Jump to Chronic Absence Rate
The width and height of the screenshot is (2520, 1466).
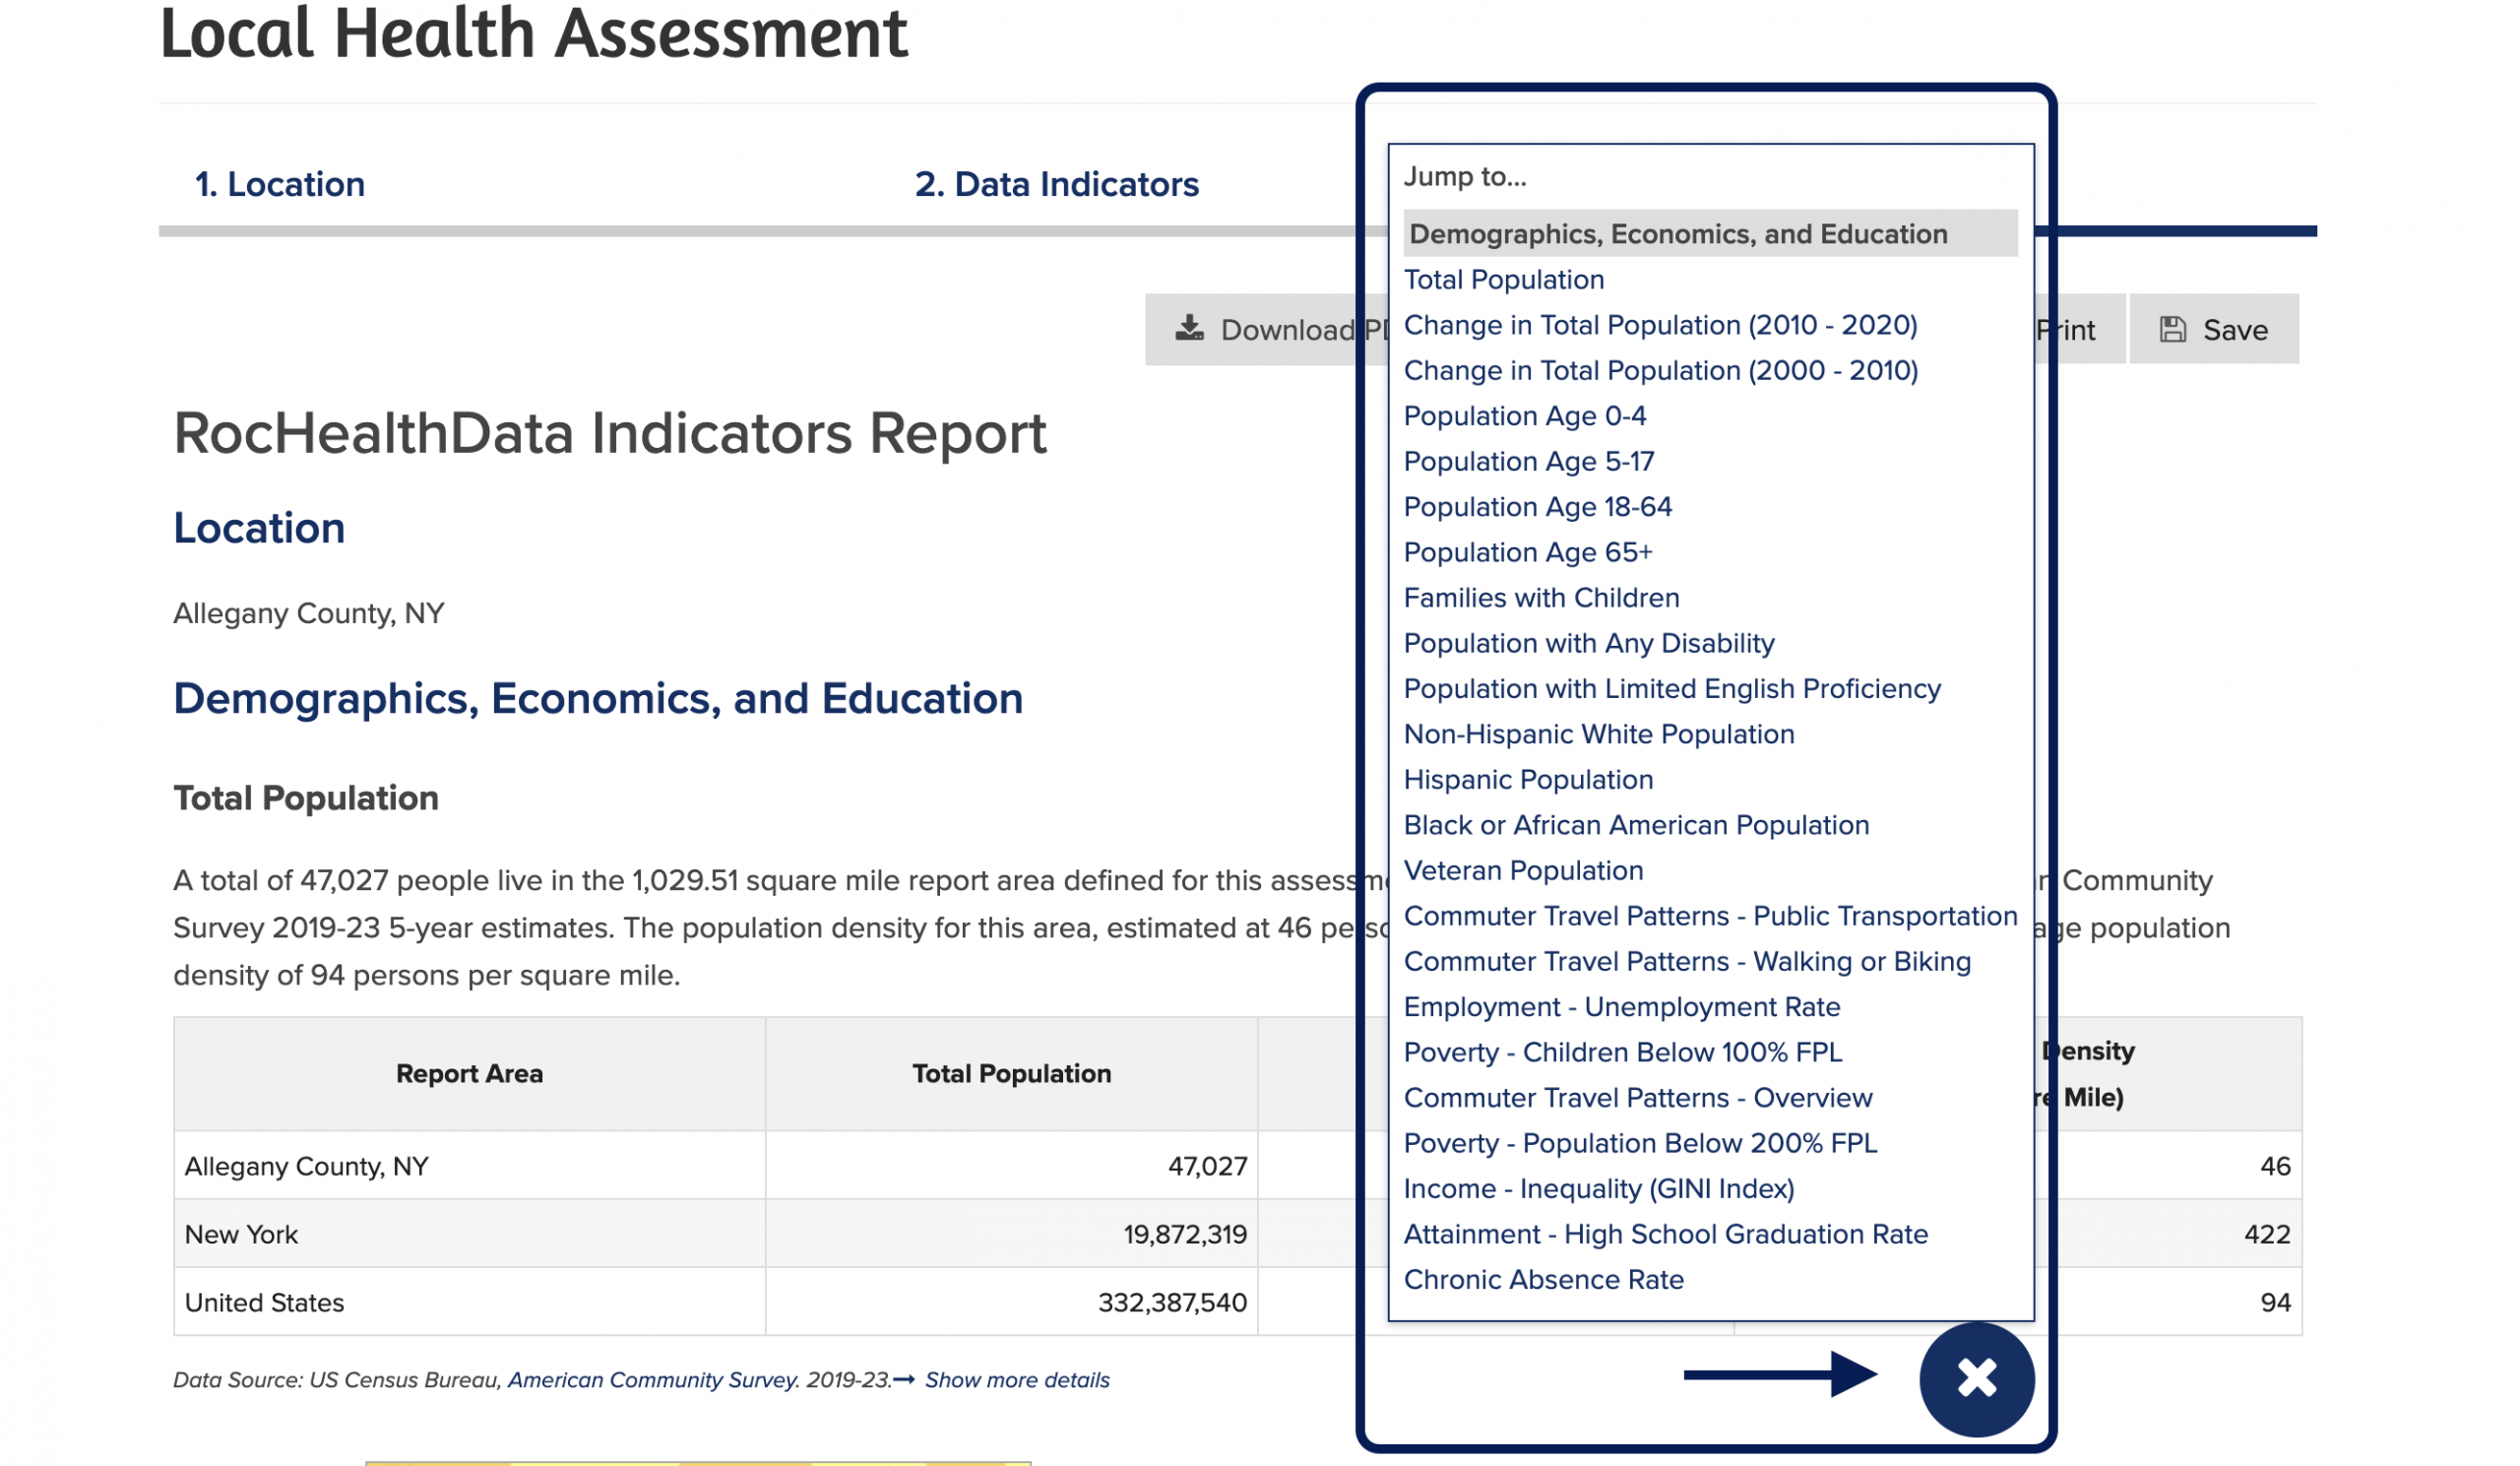click(1543, 1279)
